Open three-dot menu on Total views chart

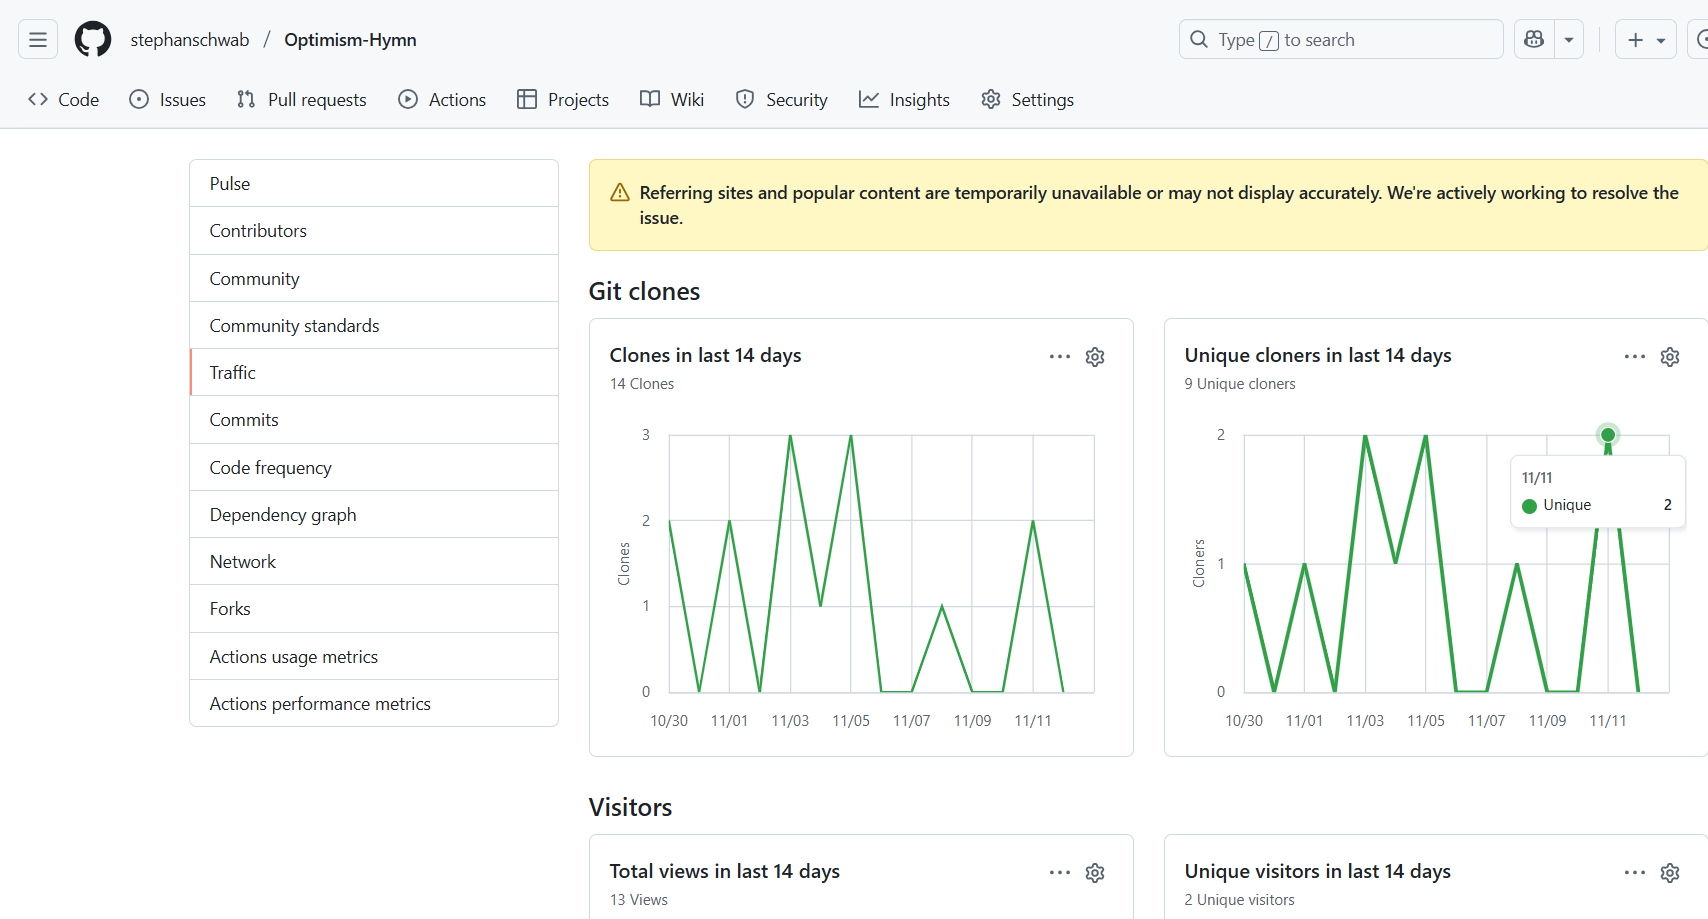(1060, 873)
